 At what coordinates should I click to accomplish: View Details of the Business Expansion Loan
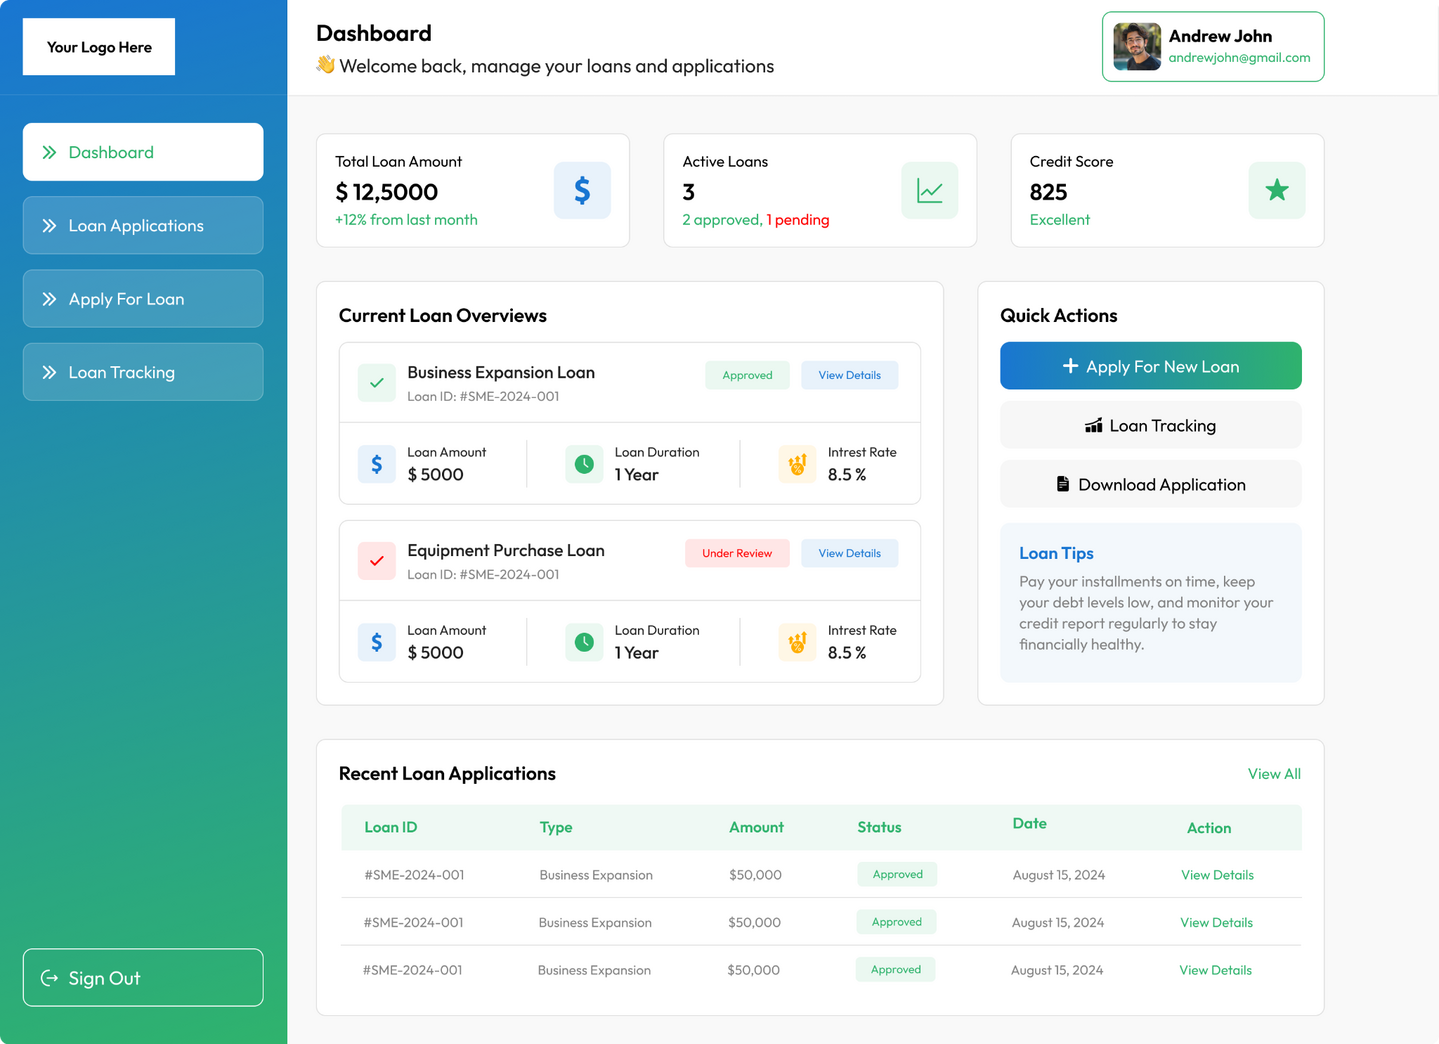click(x=849, y=375)
